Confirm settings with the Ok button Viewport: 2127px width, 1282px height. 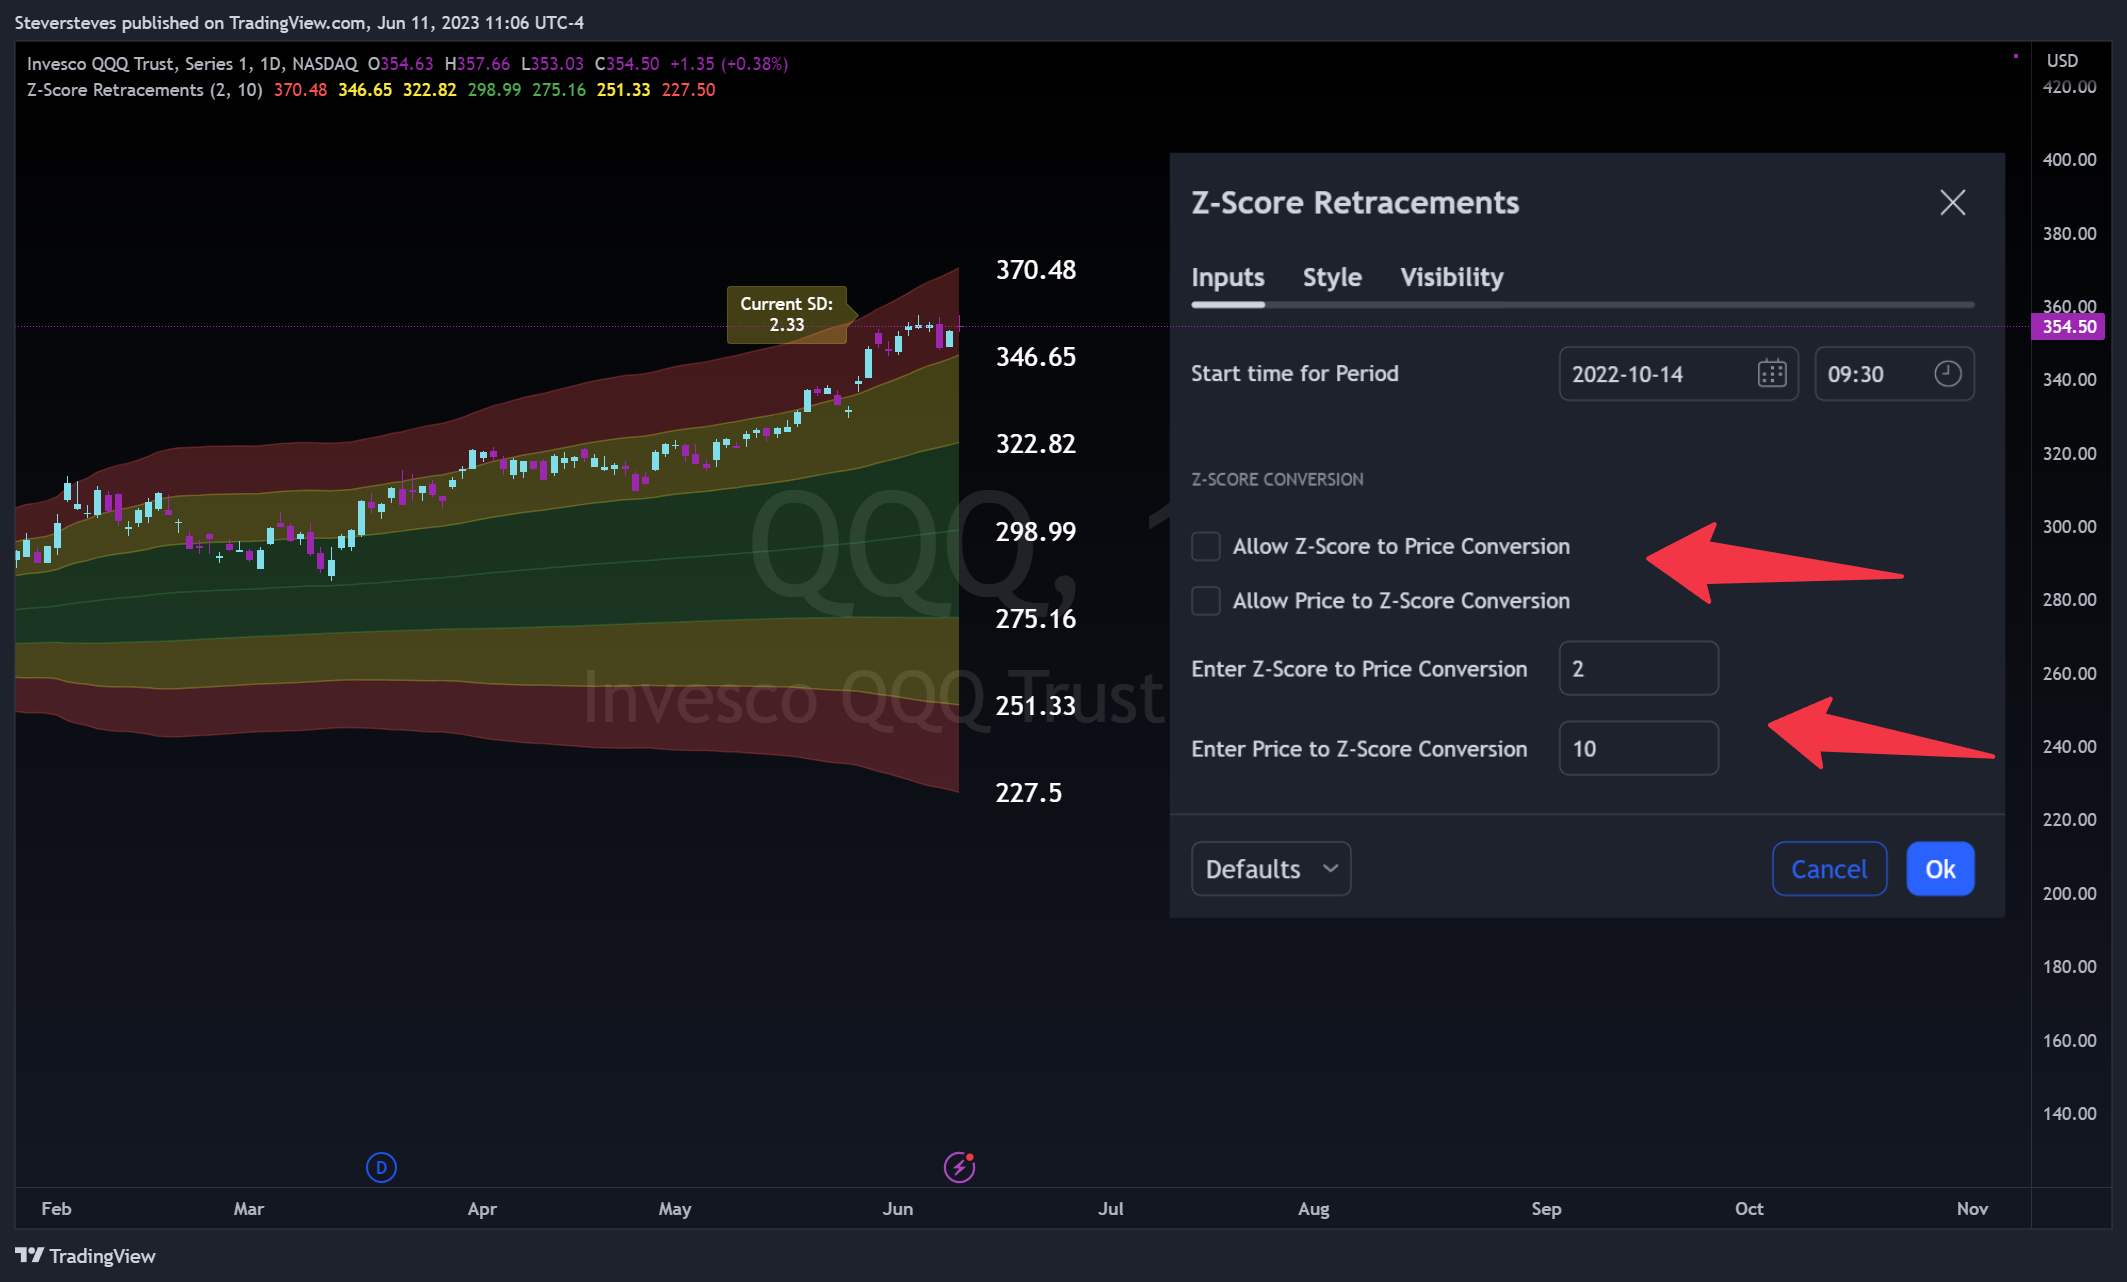click(1940, 869)
